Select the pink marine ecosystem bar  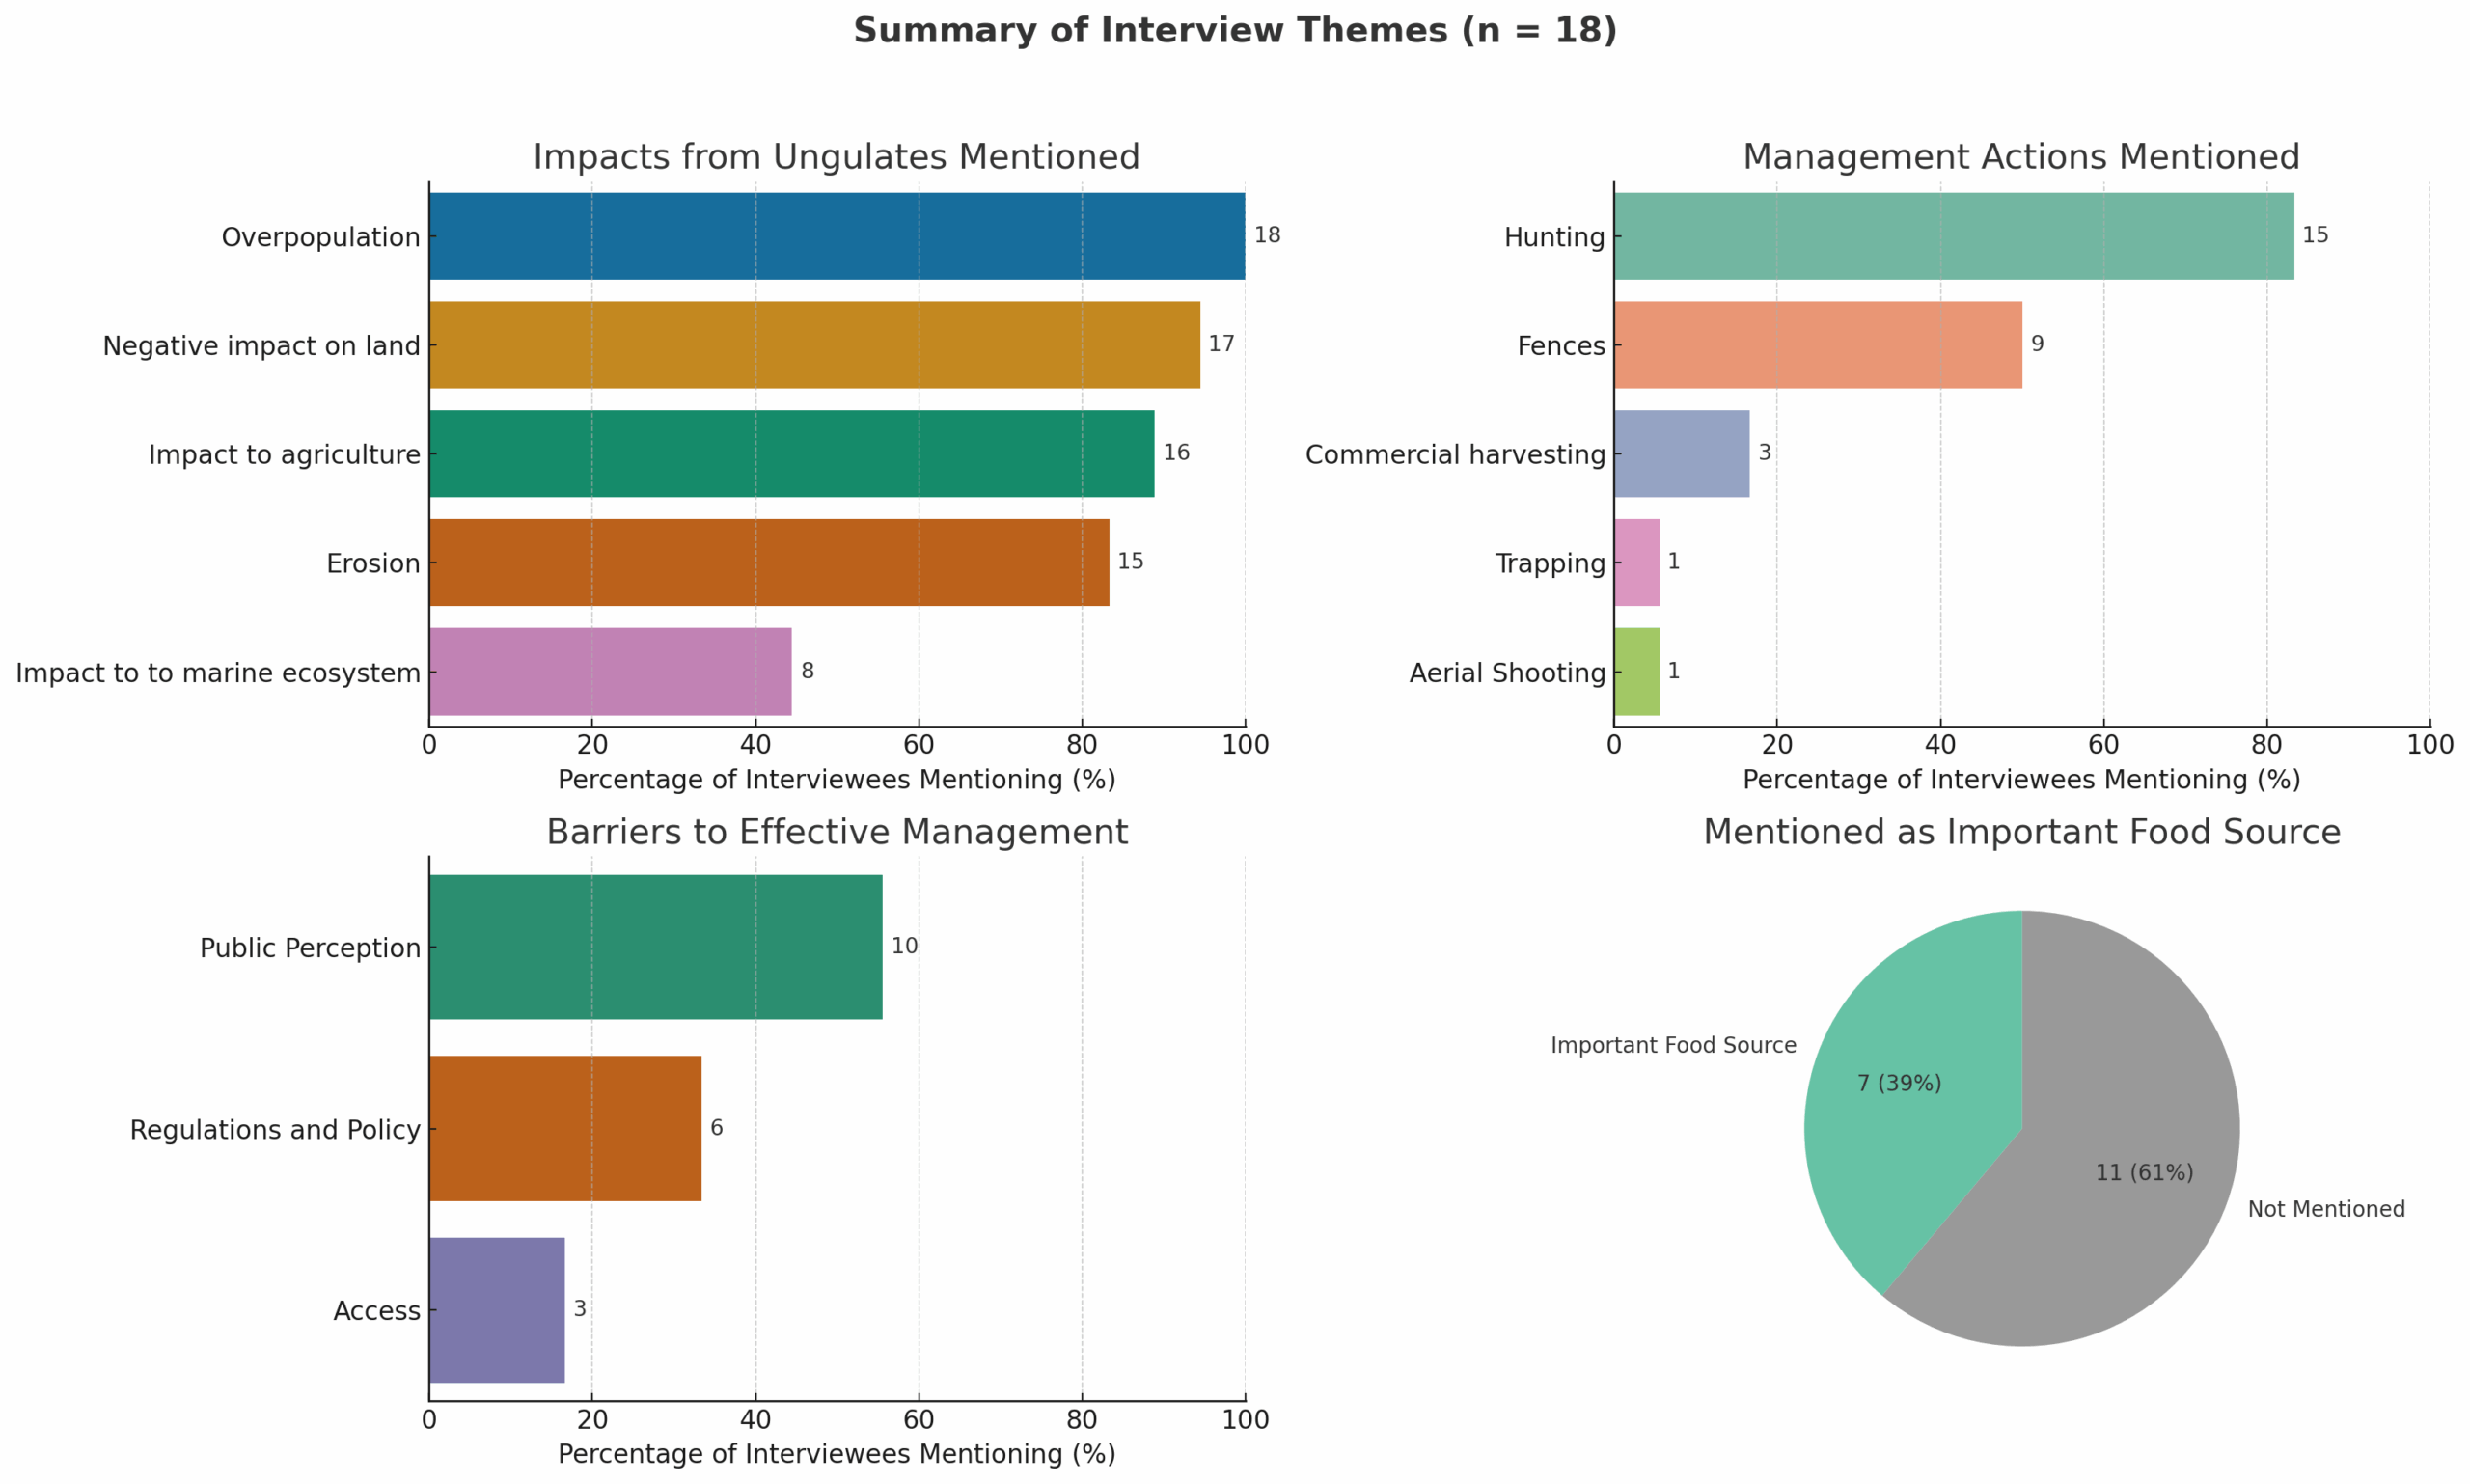tap(610, 671)
